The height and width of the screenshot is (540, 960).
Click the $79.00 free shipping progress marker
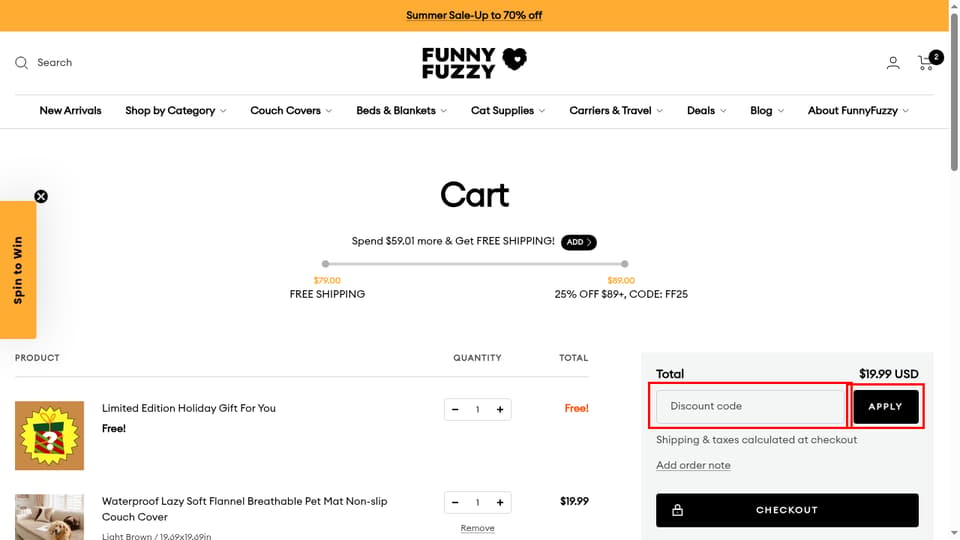click(x=326, y=264)
